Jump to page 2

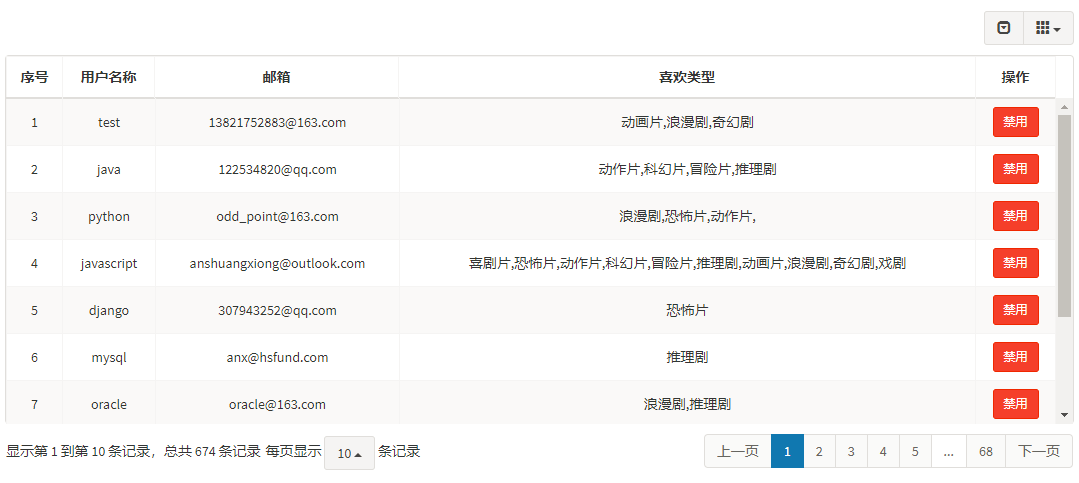[819, 451]
